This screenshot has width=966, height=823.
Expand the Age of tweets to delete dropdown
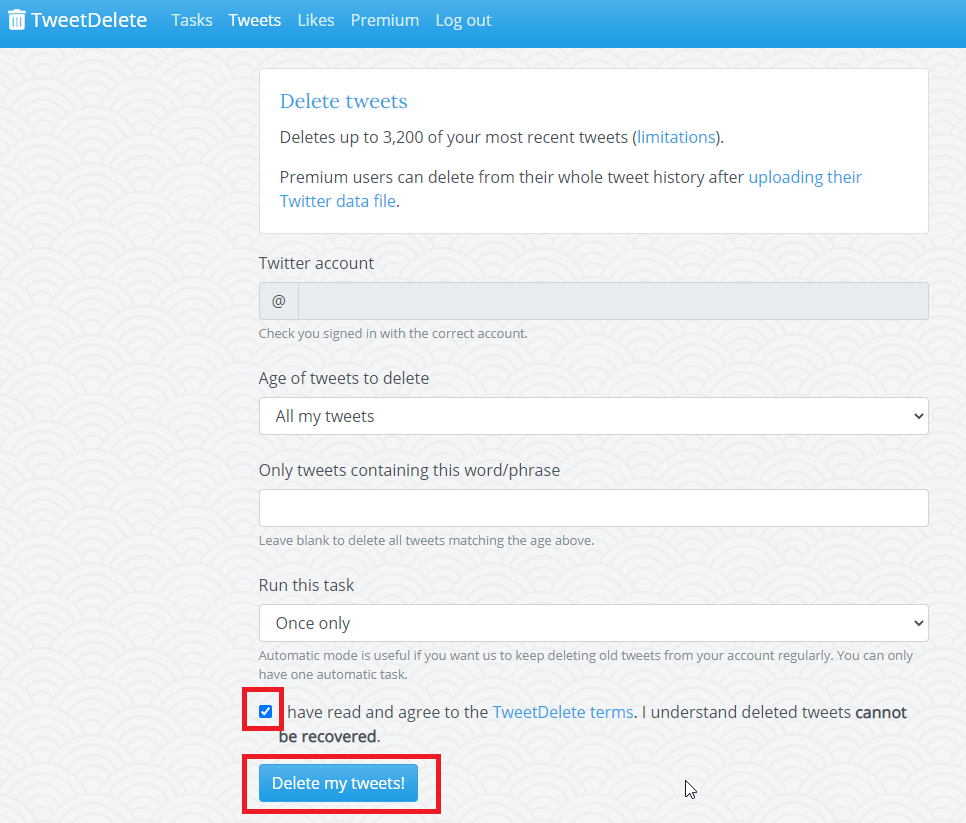593,416
